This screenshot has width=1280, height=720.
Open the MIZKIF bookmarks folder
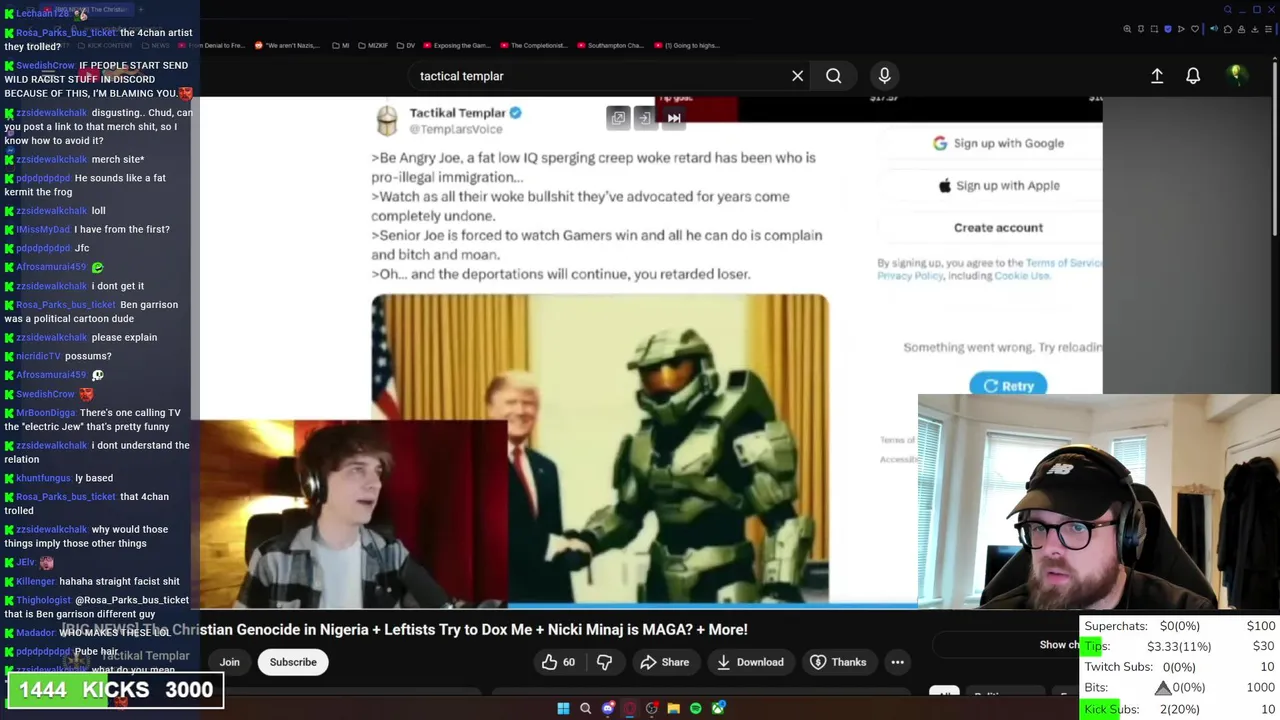374,45
